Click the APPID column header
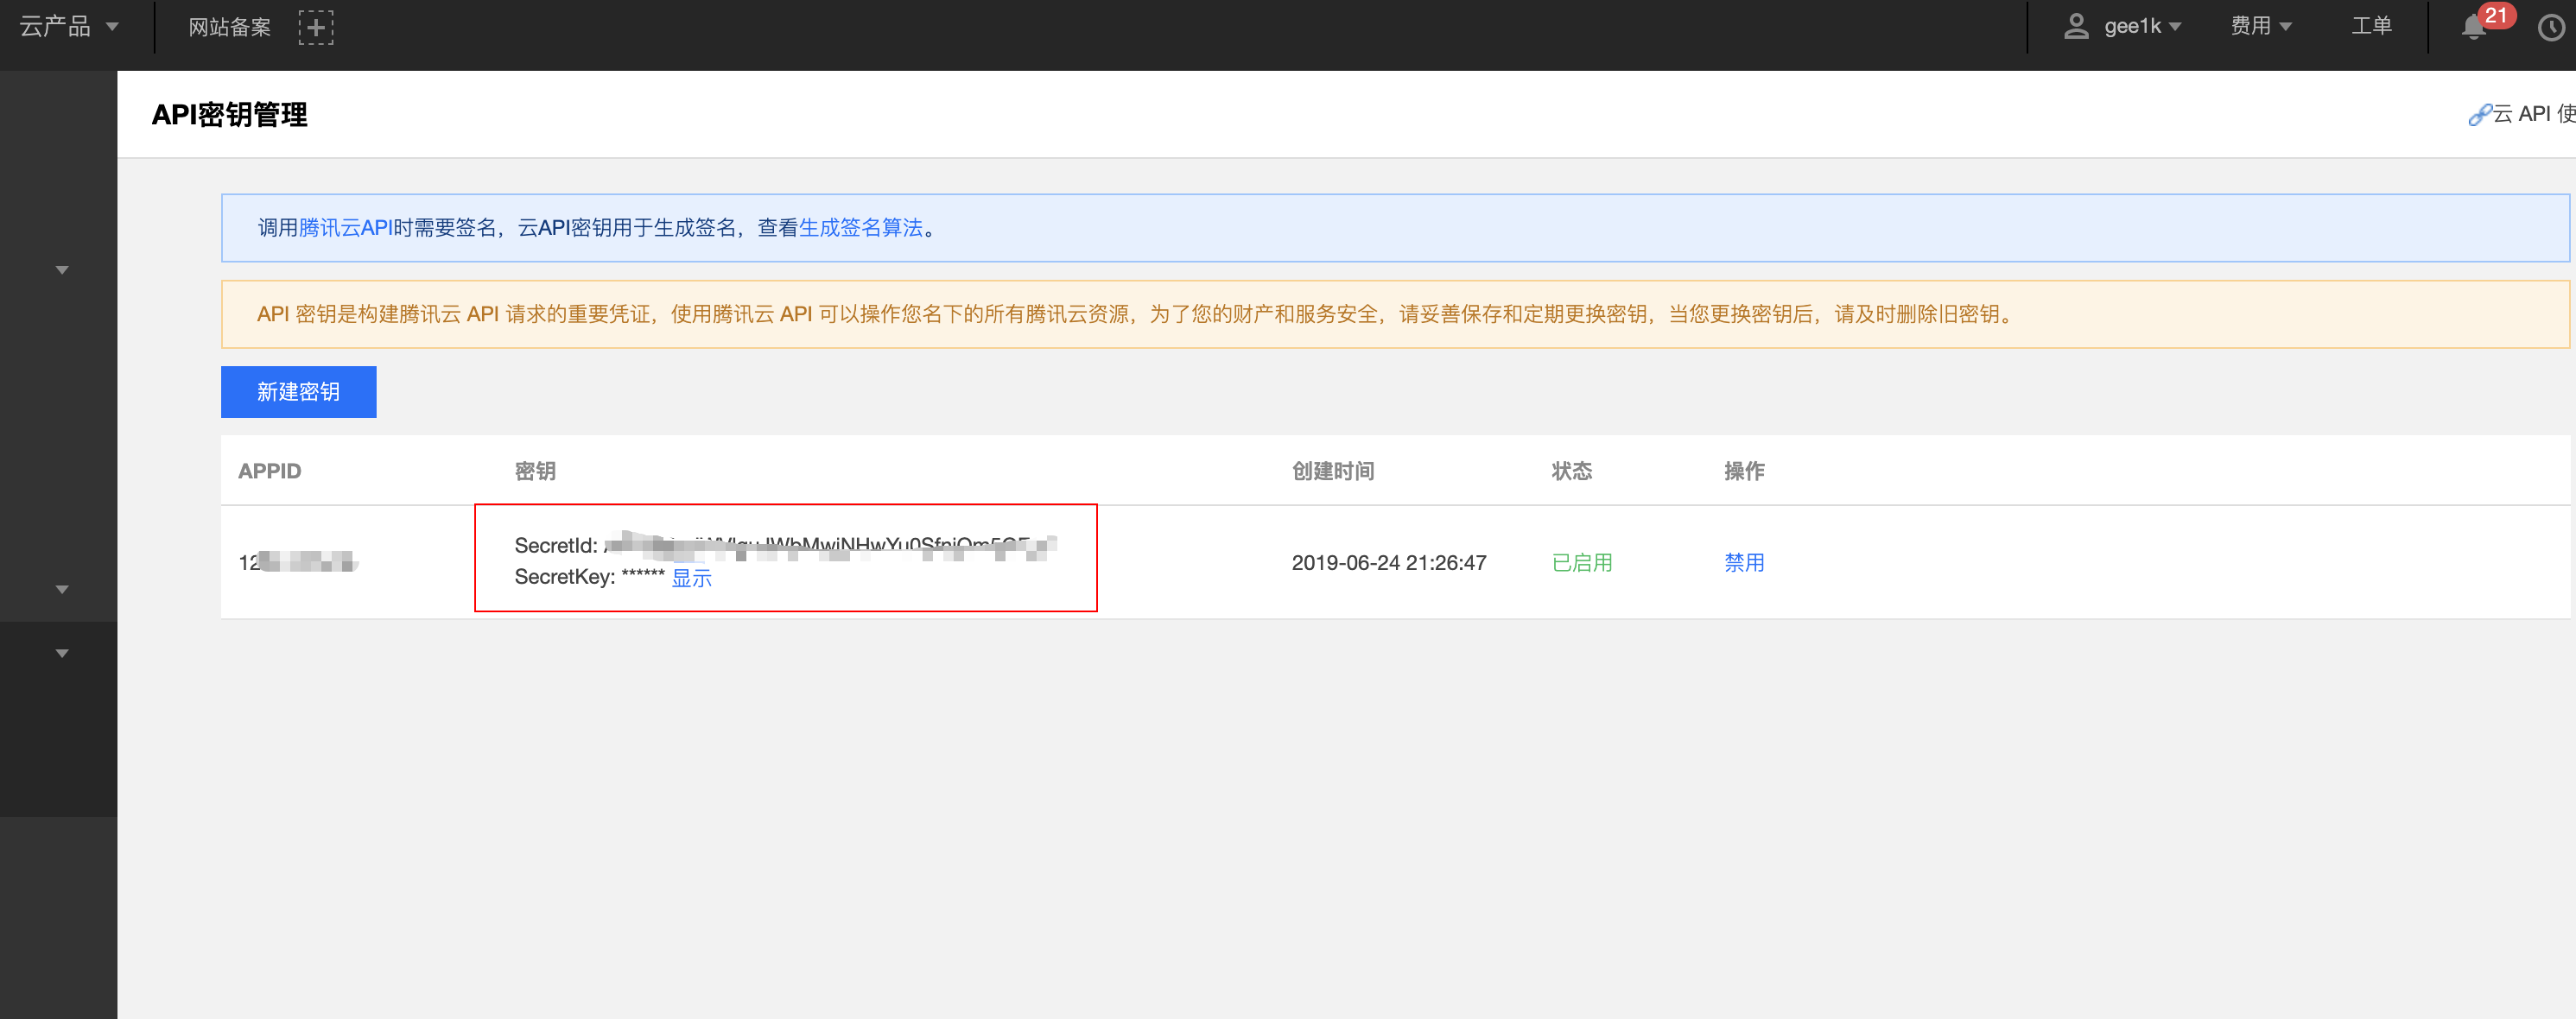 [269, 471]
